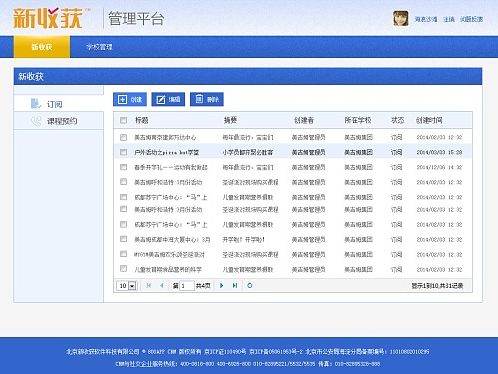Sort the table by the 摘要 column header

(230, 120)
